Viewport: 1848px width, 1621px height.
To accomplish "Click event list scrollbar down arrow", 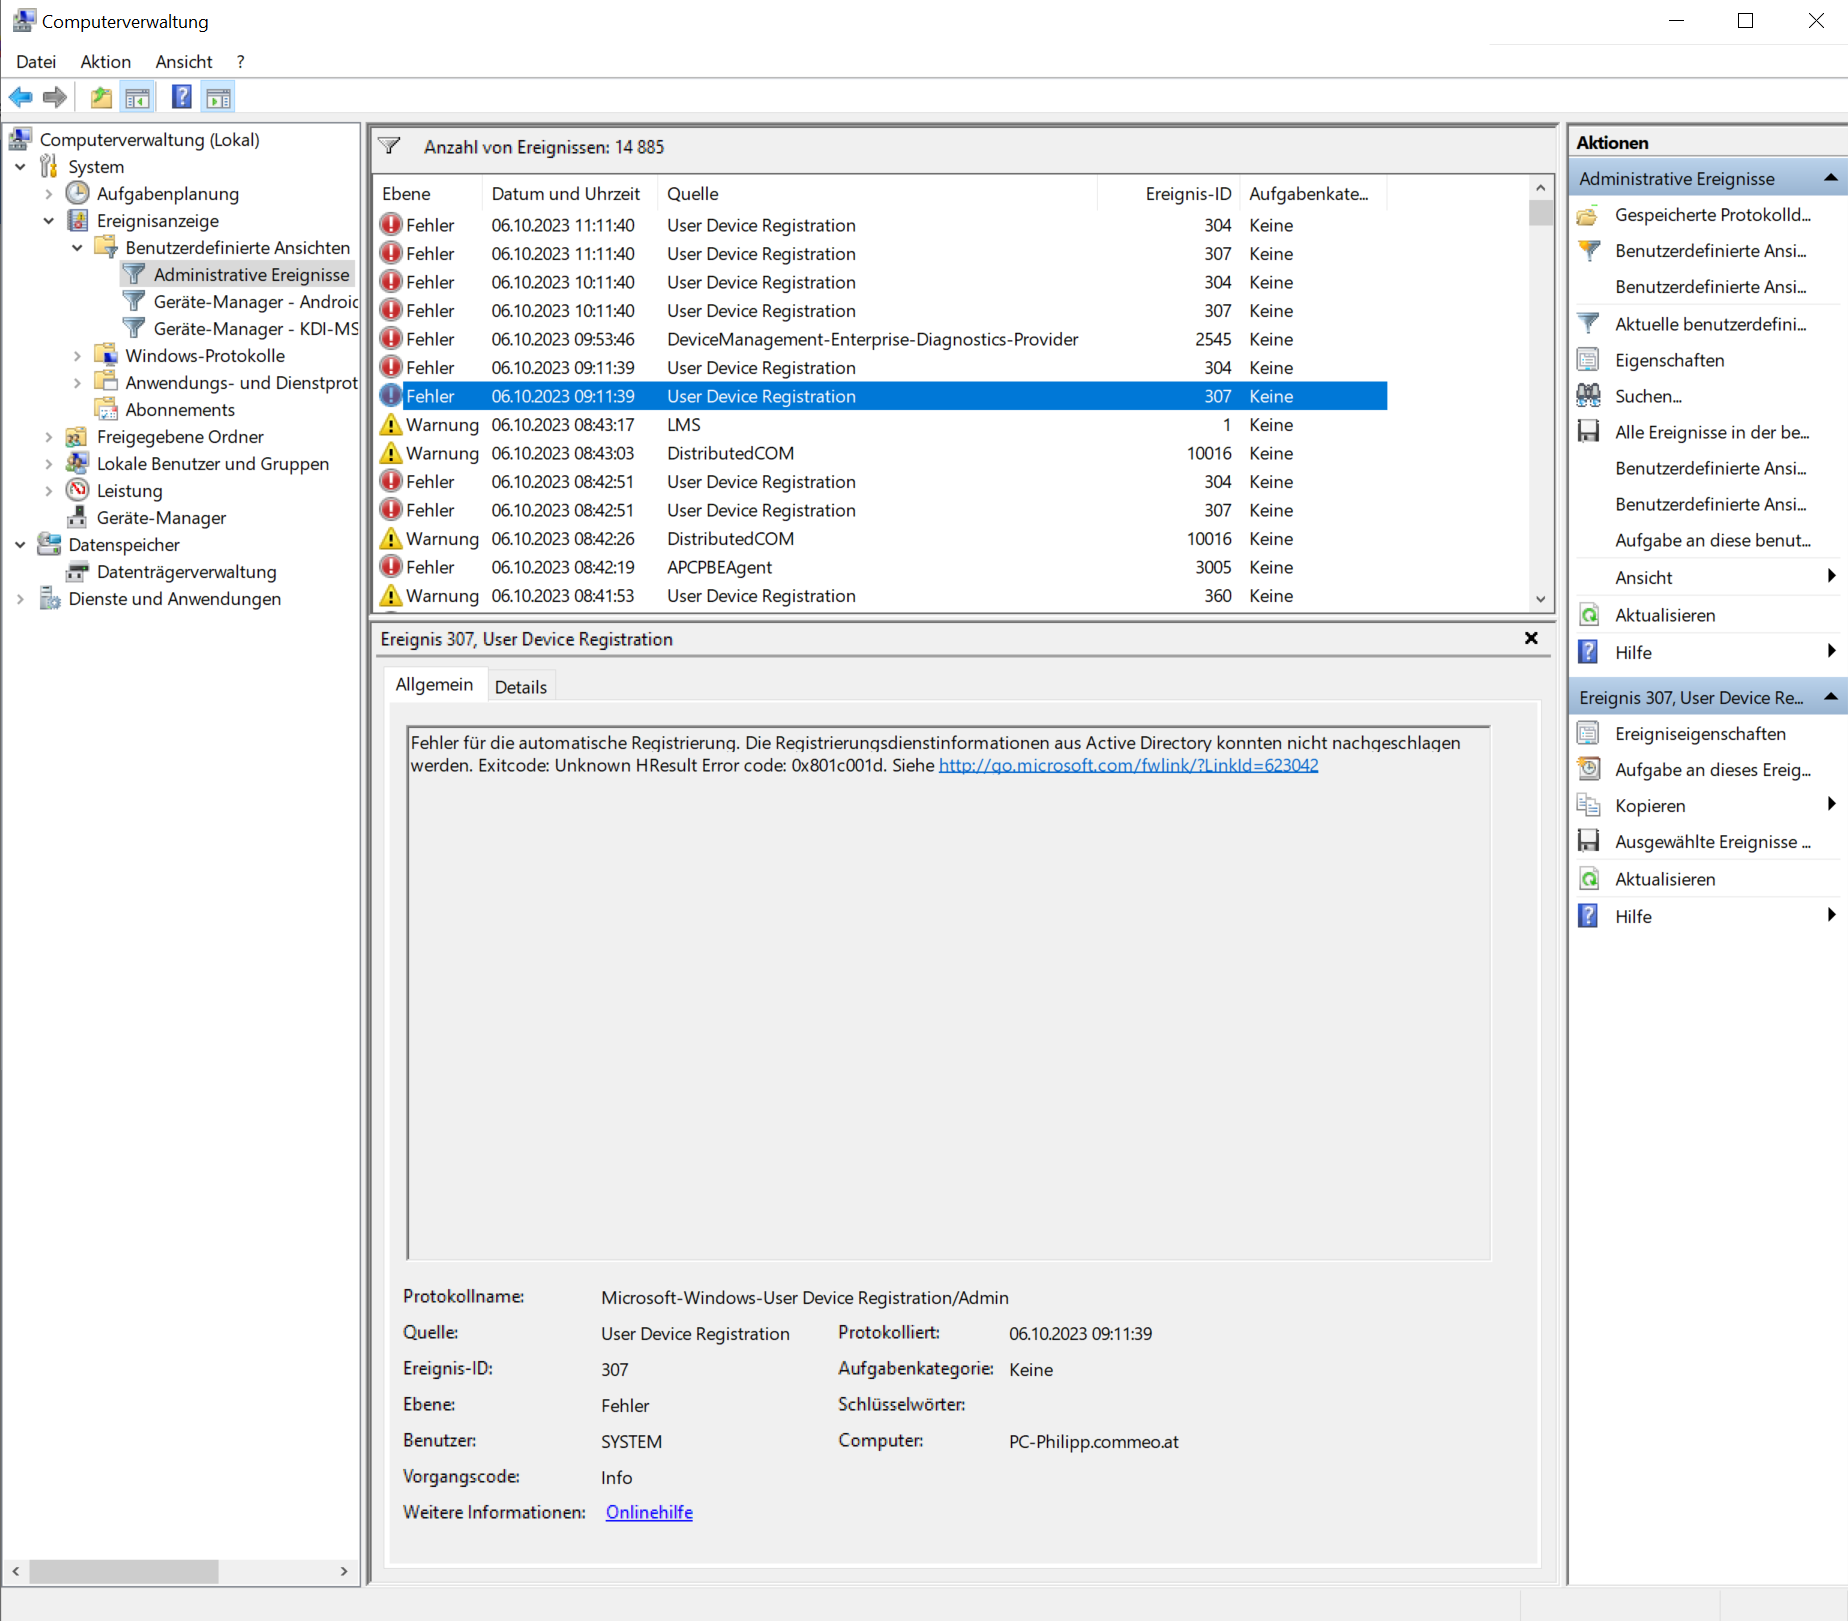I will (1541, 599).
